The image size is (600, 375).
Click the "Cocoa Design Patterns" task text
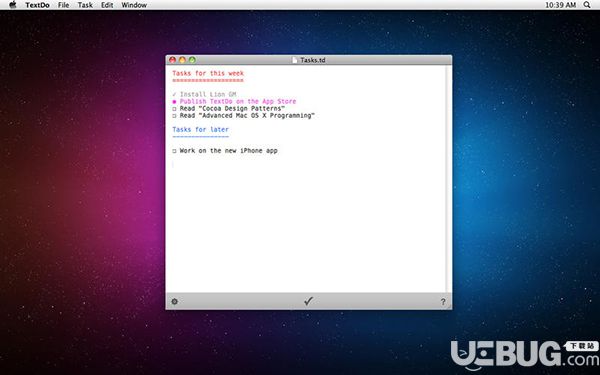(232, 109)
